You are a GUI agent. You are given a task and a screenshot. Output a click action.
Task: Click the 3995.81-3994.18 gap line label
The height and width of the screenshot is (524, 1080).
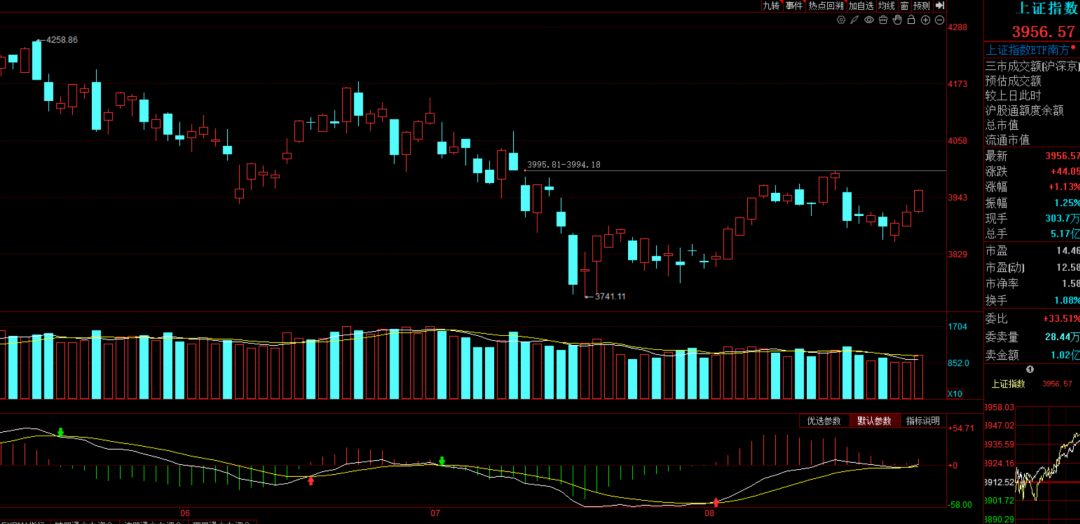pyautogui.click(x=563, y=165)
